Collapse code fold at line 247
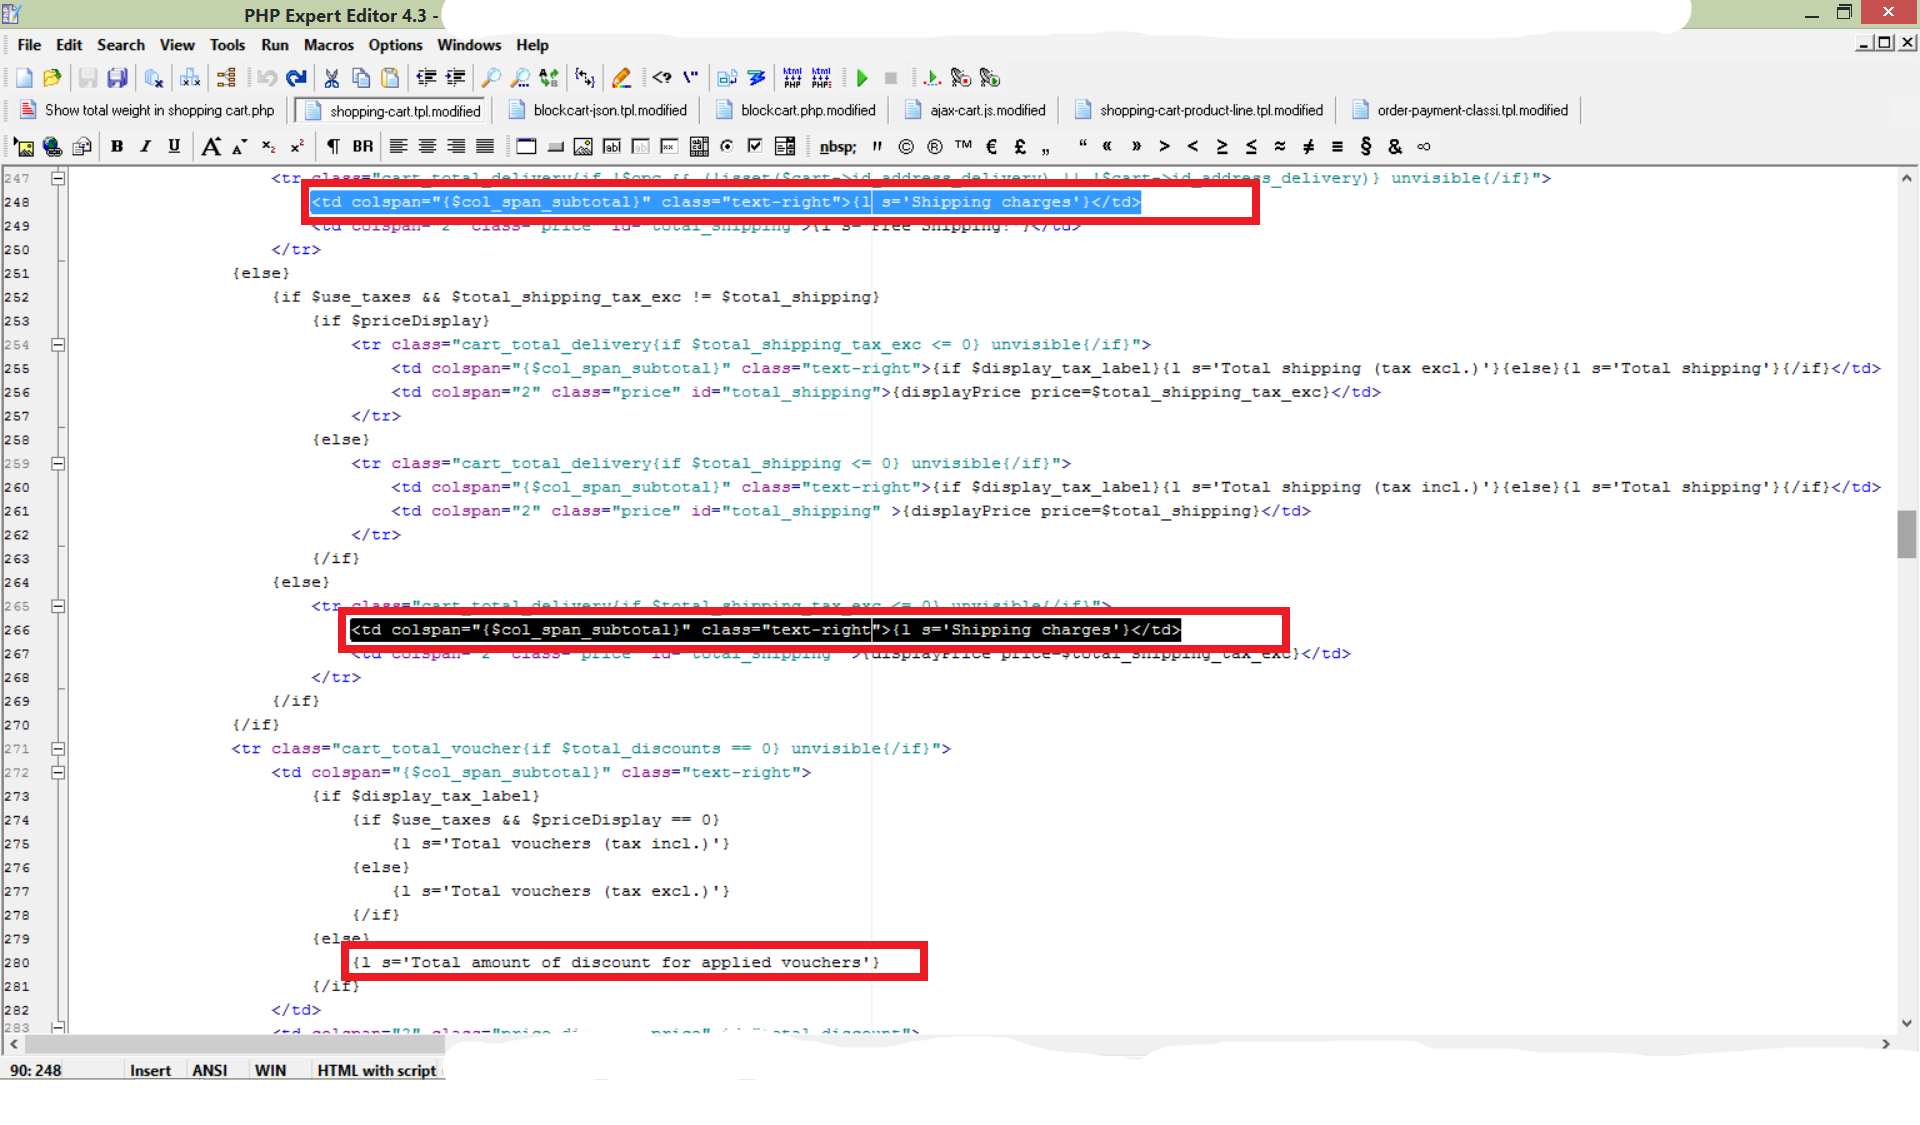Image resolution: width=1920 pixels, height=1125 pixels. tap(58, 178)
